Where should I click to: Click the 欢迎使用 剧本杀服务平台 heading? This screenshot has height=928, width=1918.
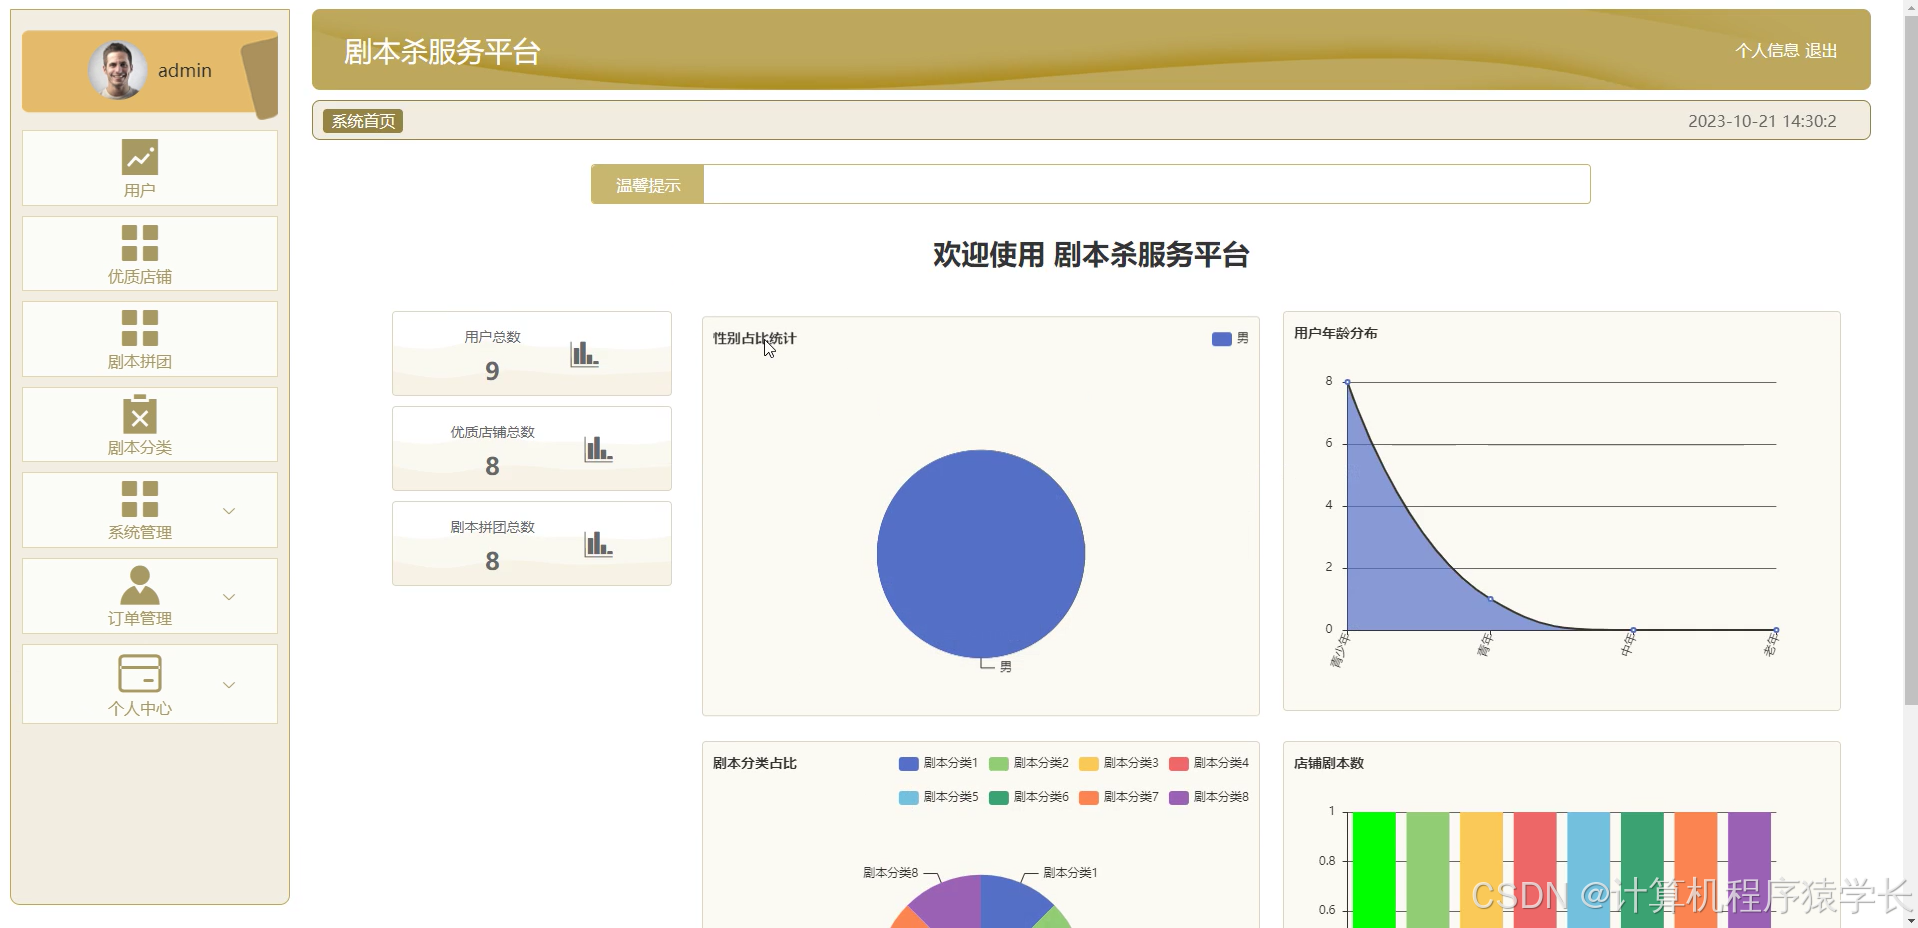pyautogui.click(x=1091, y=255)
